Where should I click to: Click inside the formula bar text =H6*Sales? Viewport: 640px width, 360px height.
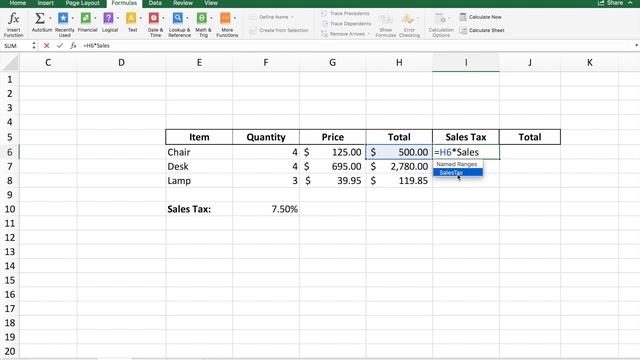coord(96,46)
